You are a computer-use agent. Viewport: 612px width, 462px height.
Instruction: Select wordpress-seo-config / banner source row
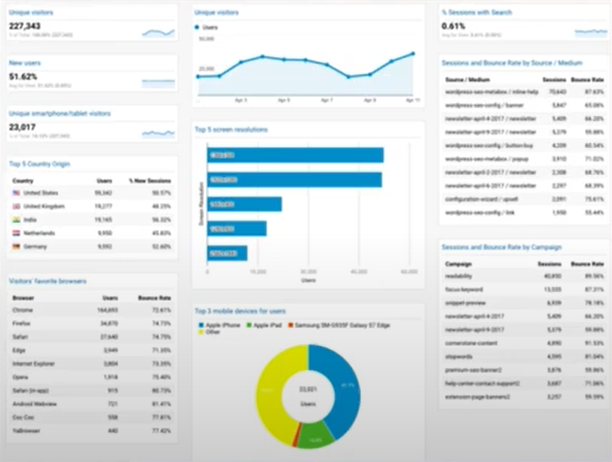(524, 105)
